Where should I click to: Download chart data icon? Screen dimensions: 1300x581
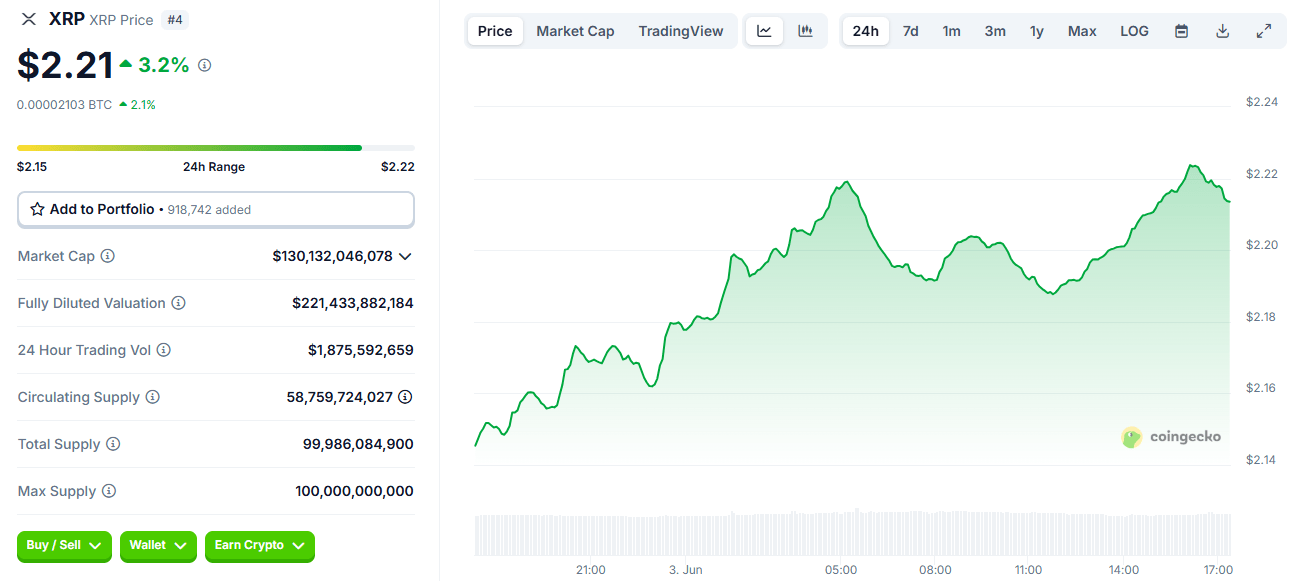[x=1222, y=31]
